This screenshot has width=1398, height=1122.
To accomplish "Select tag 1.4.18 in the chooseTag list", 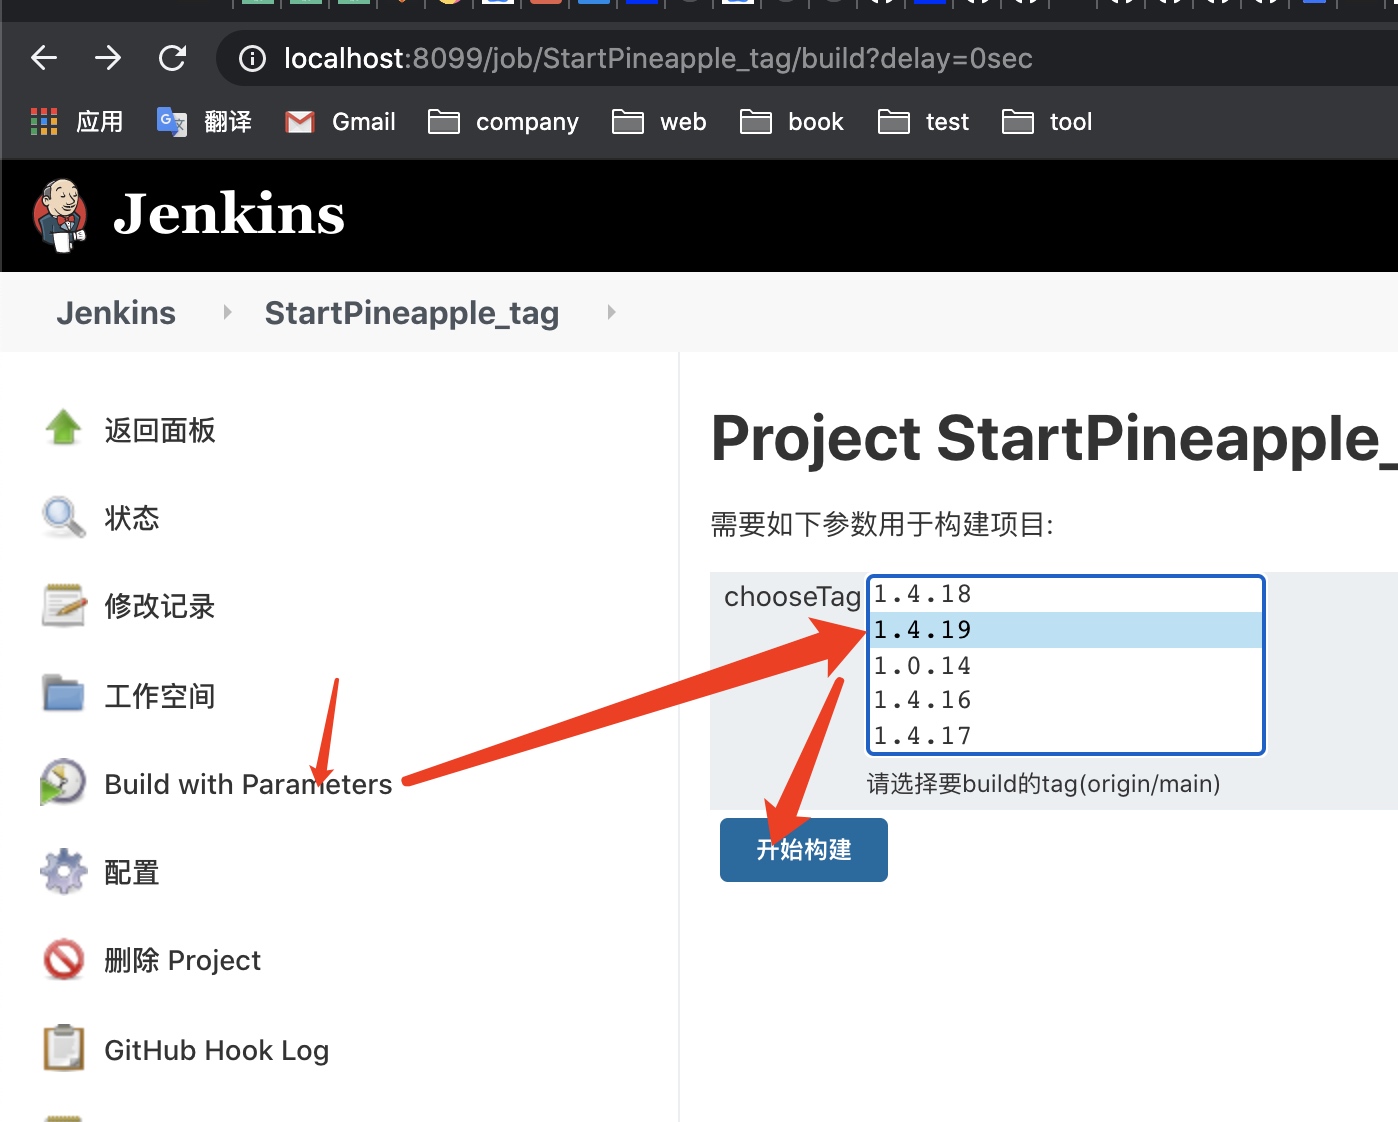I will coord(921,593).
